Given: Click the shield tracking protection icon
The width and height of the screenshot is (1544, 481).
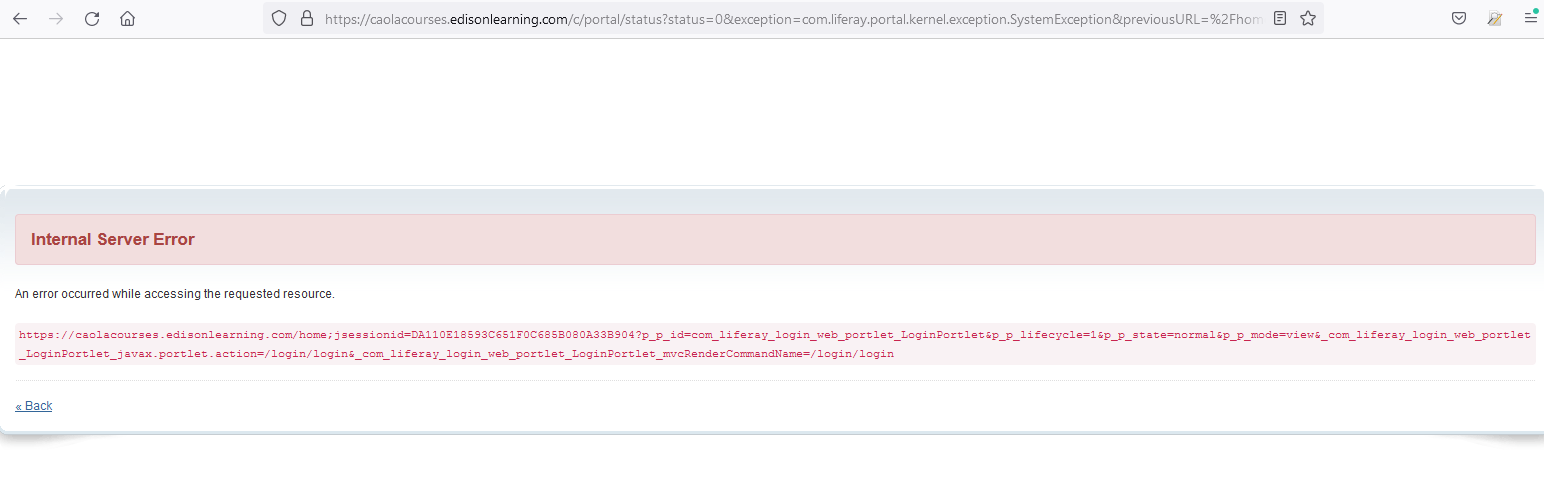Looking at the screenshot, I should [x=279, y=18].
